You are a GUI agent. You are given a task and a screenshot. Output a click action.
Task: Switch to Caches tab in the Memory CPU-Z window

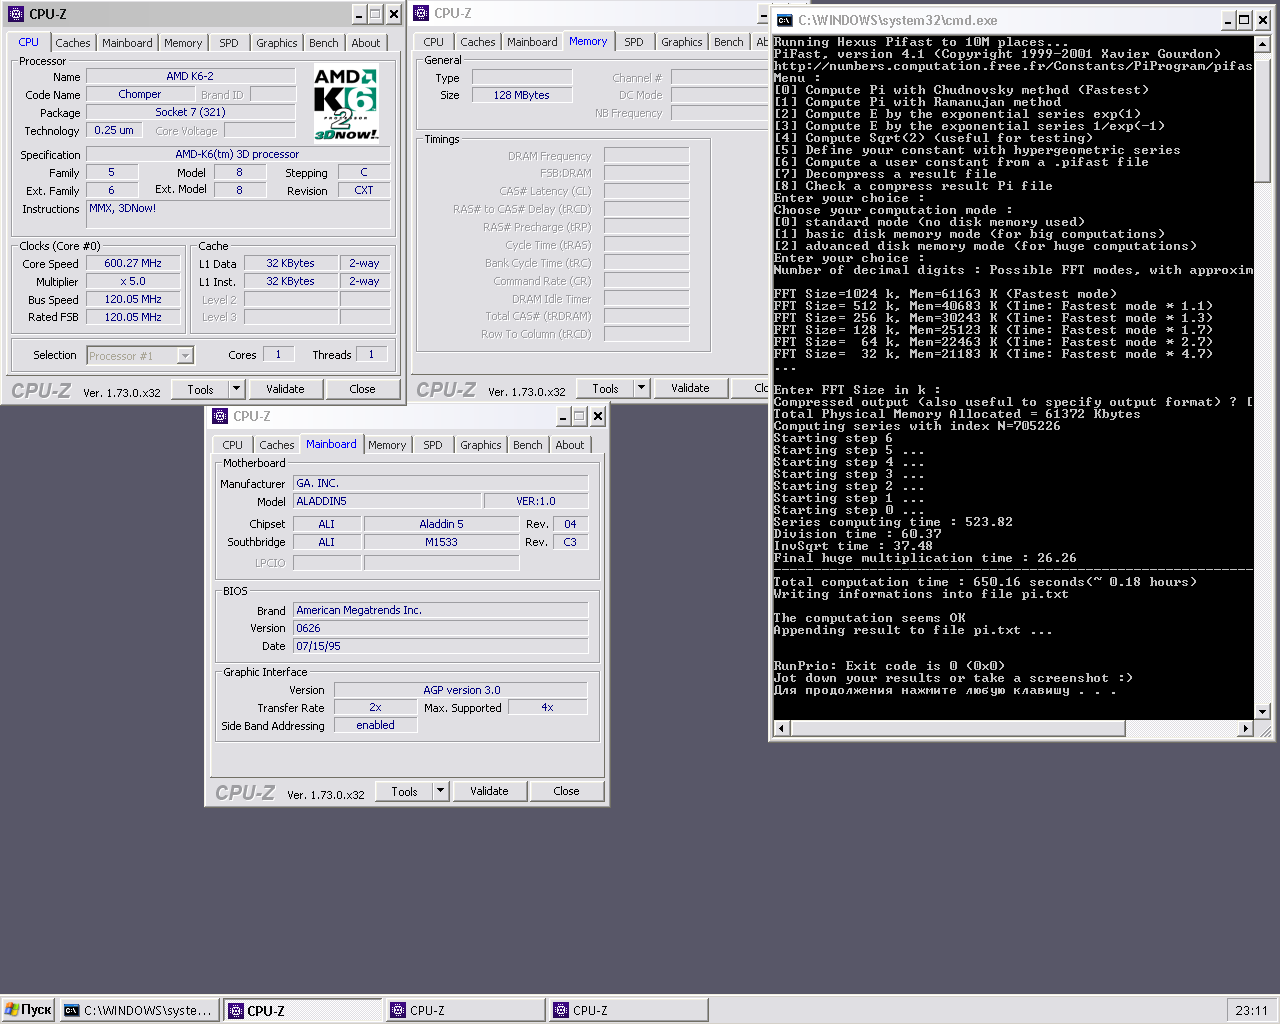click(477, 42)
